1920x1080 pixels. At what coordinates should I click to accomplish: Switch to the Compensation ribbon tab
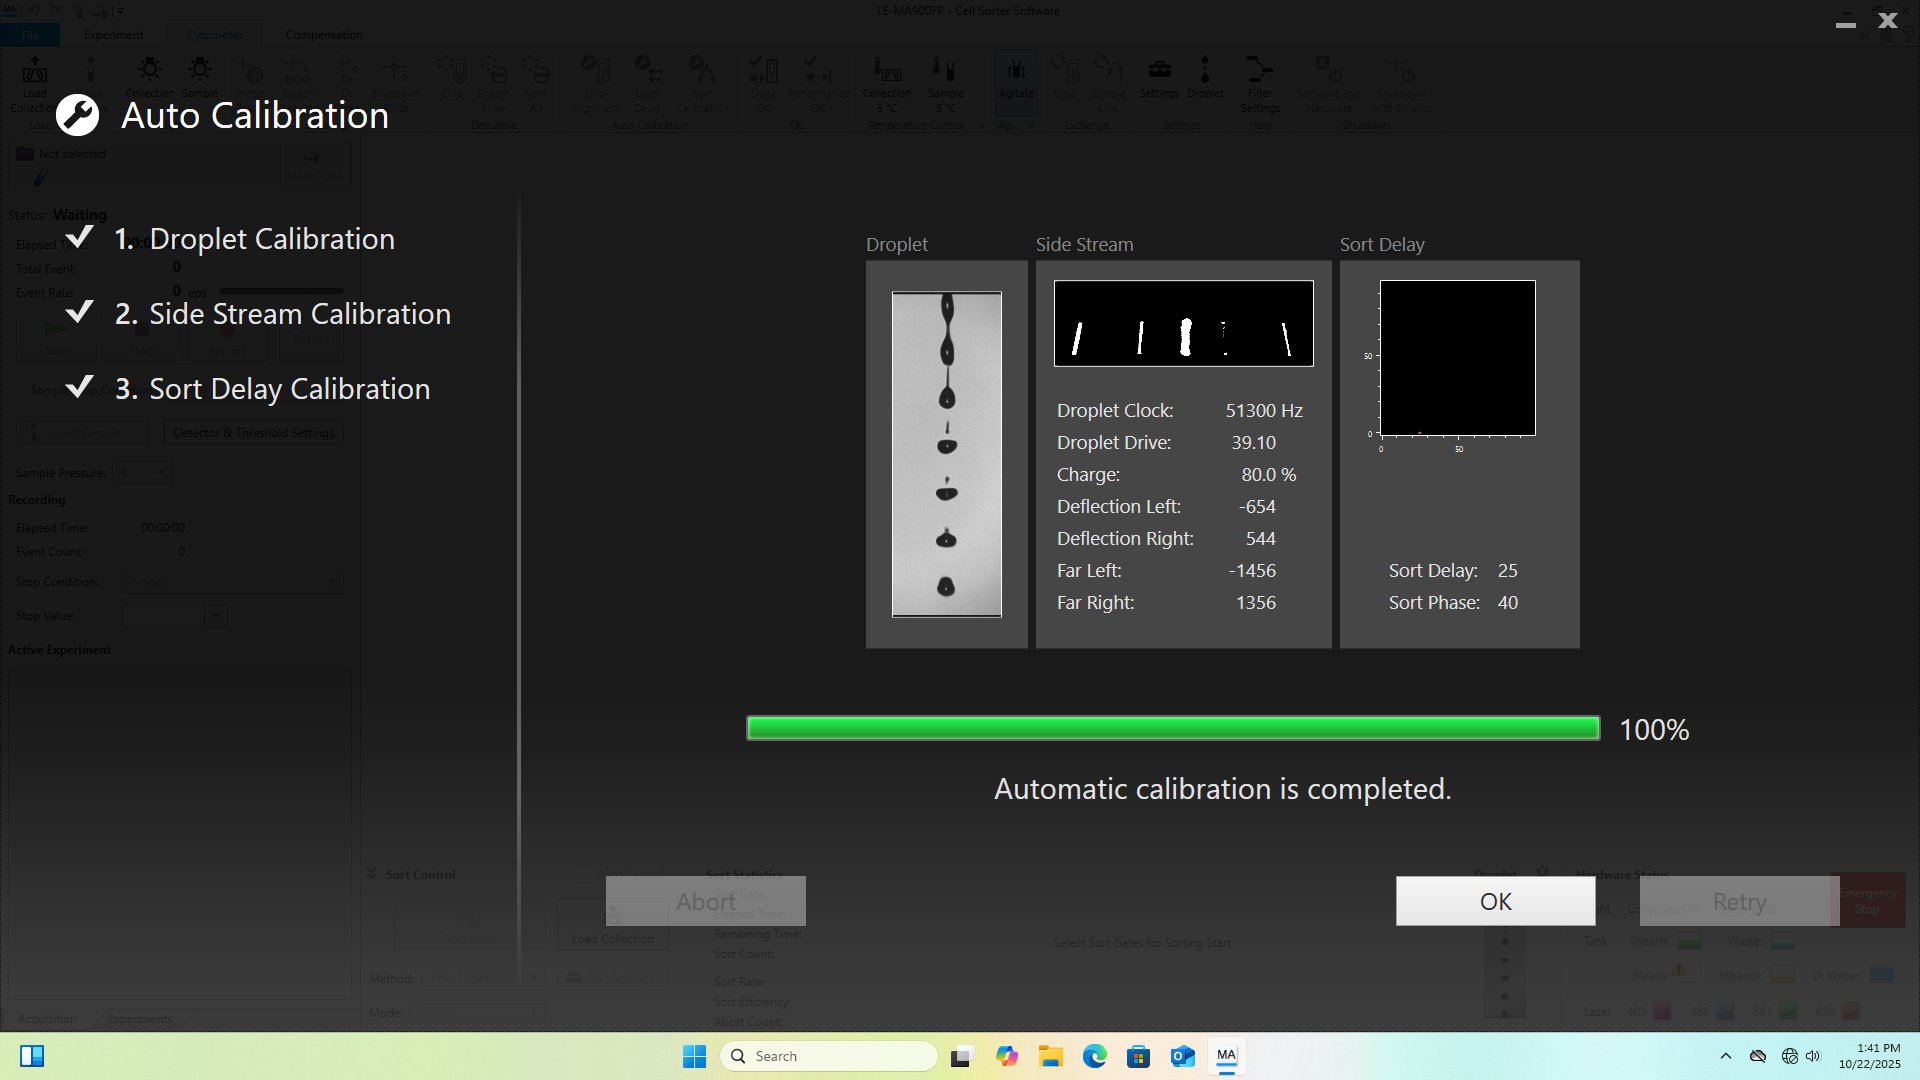click(324, 35)
